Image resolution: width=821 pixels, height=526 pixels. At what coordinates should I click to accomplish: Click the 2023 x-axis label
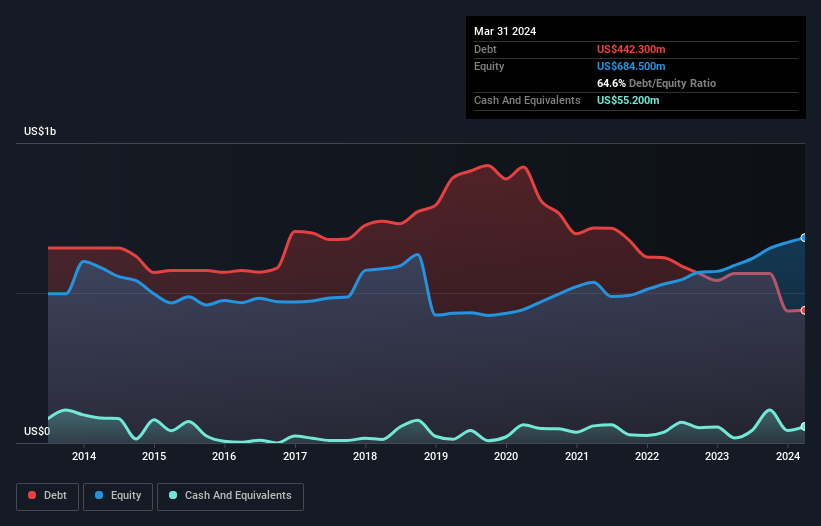click(x=717, y=456)
